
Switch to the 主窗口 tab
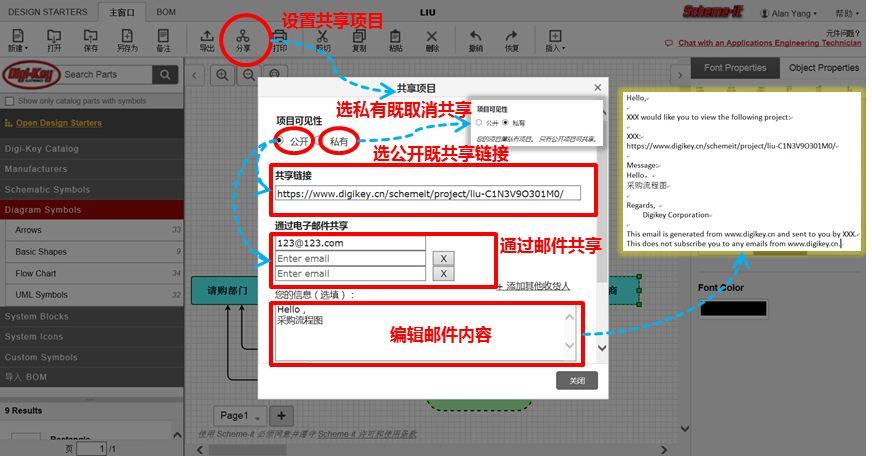122,12
